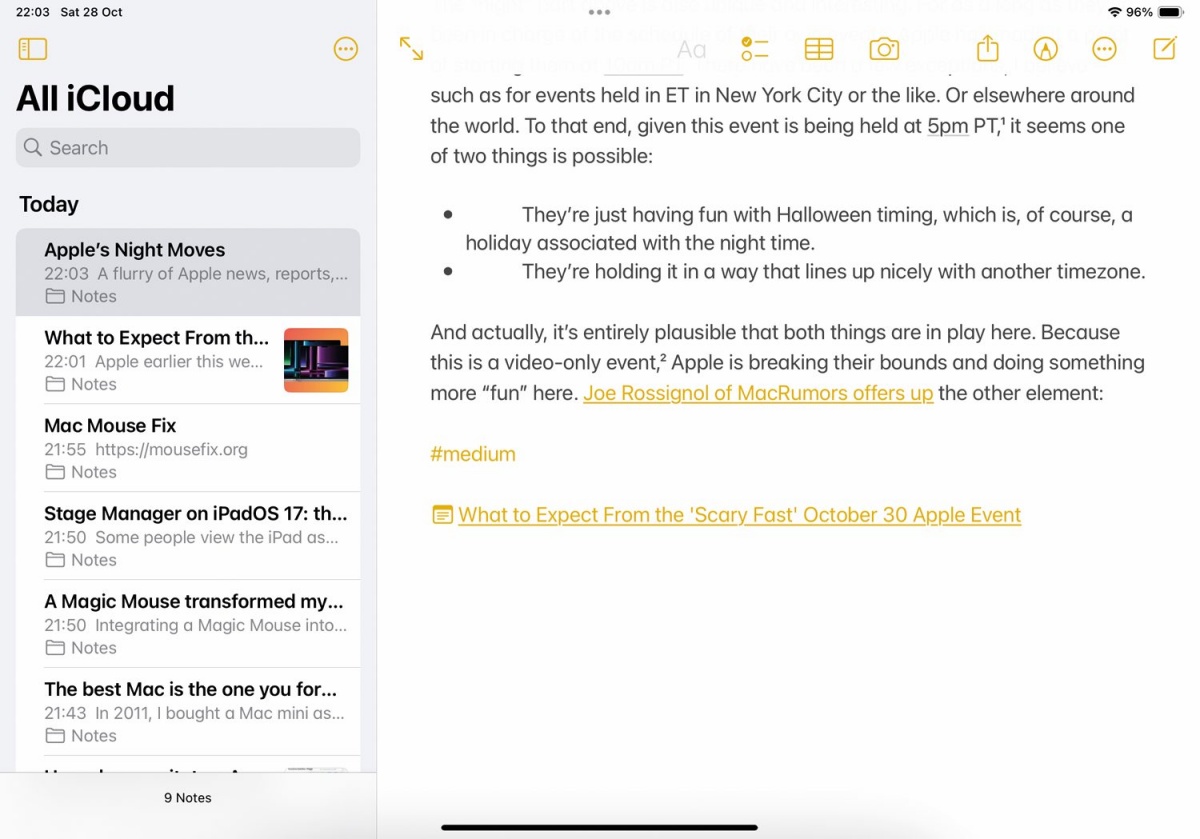Tap the All iCloud title
Image resolution: width=1200 pixels, height=839 pixels.
(x=95, y=98)
